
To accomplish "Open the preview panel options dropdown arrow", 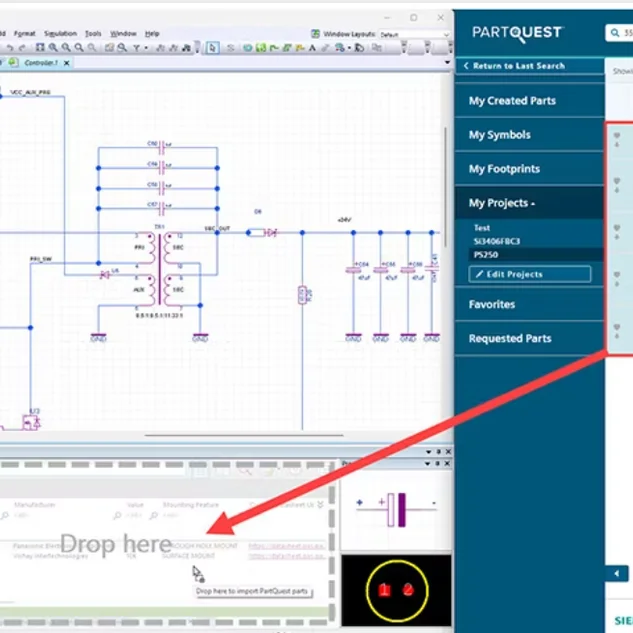I will [x=428, y=463].
